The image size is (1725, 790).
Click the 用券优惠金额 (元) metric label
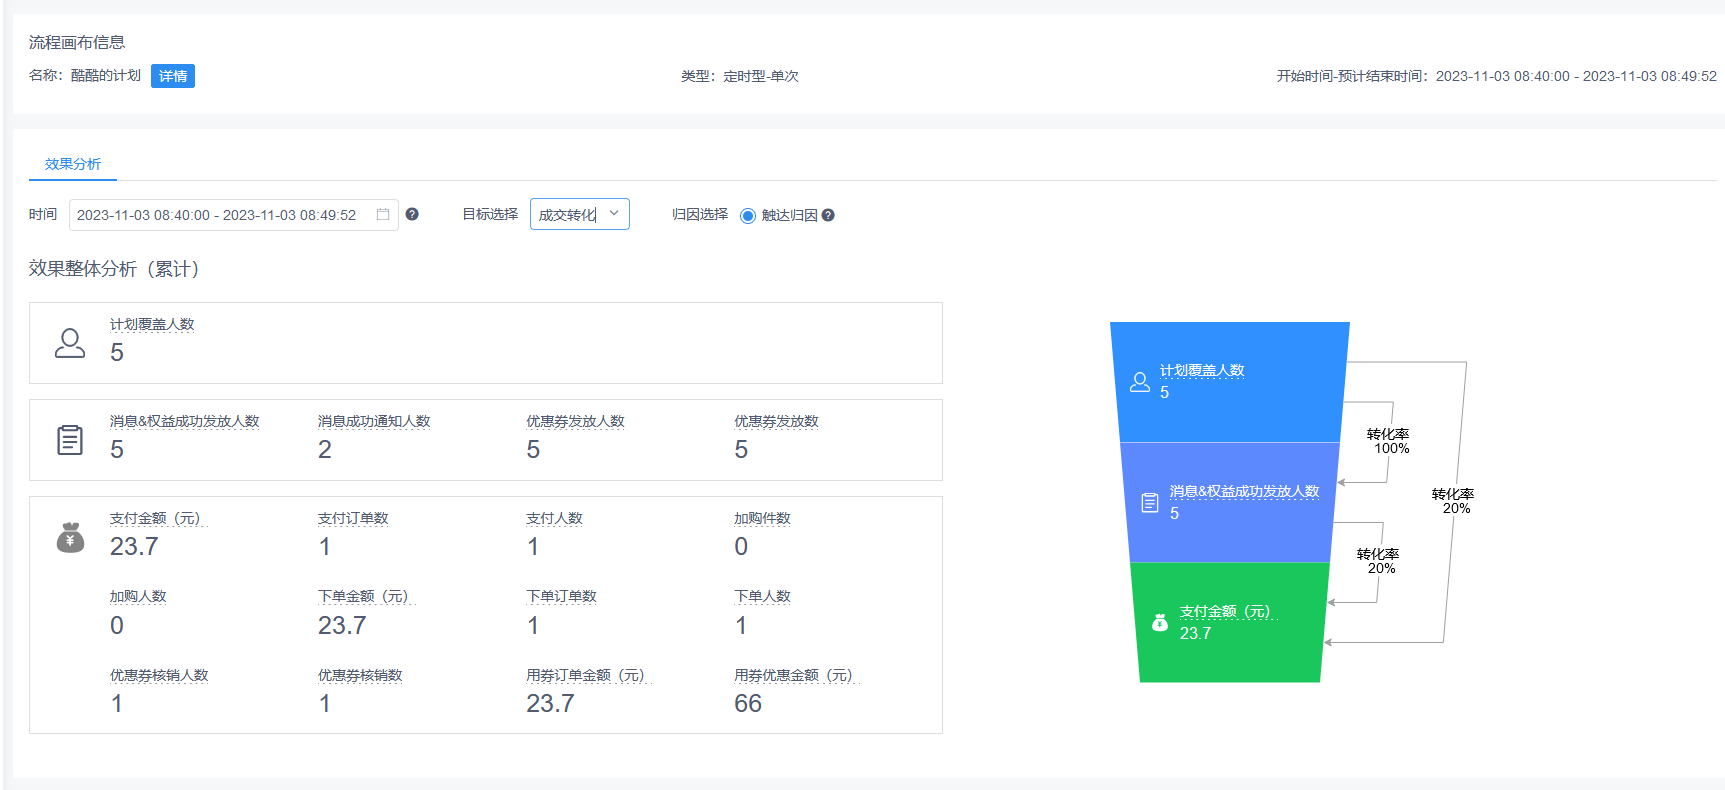pyautogui.click(x=794, y=675)
